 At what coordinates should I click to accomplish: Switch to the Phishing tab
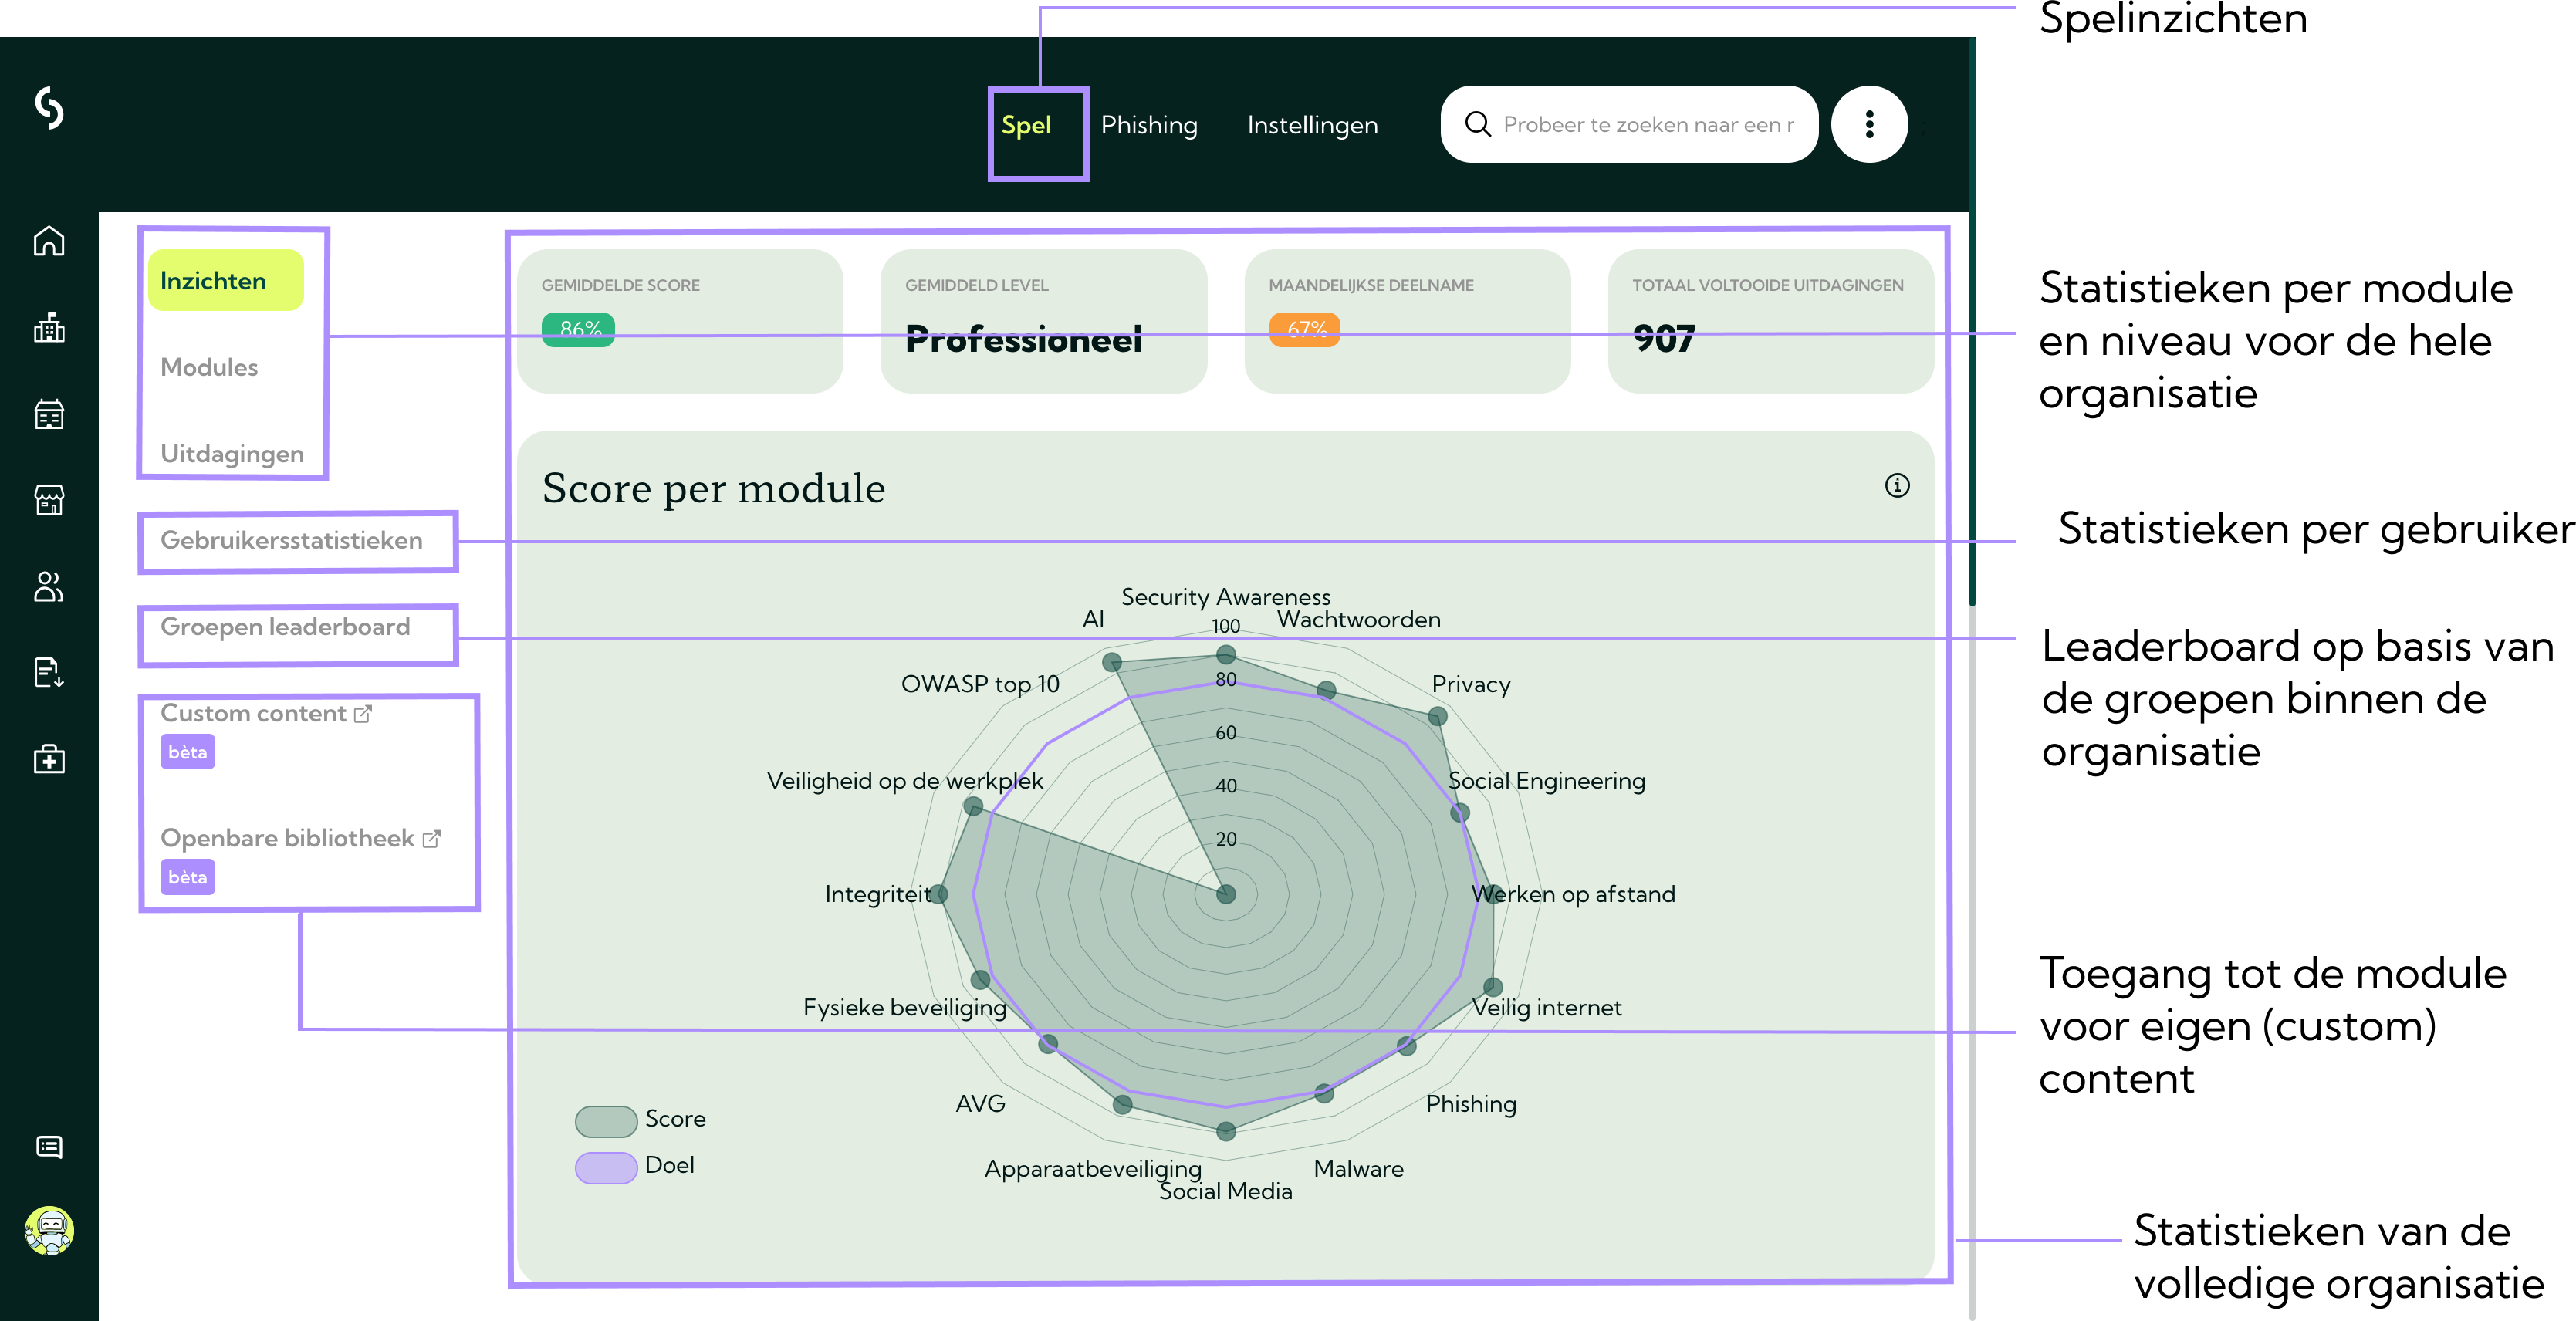tap(1149, 125)
